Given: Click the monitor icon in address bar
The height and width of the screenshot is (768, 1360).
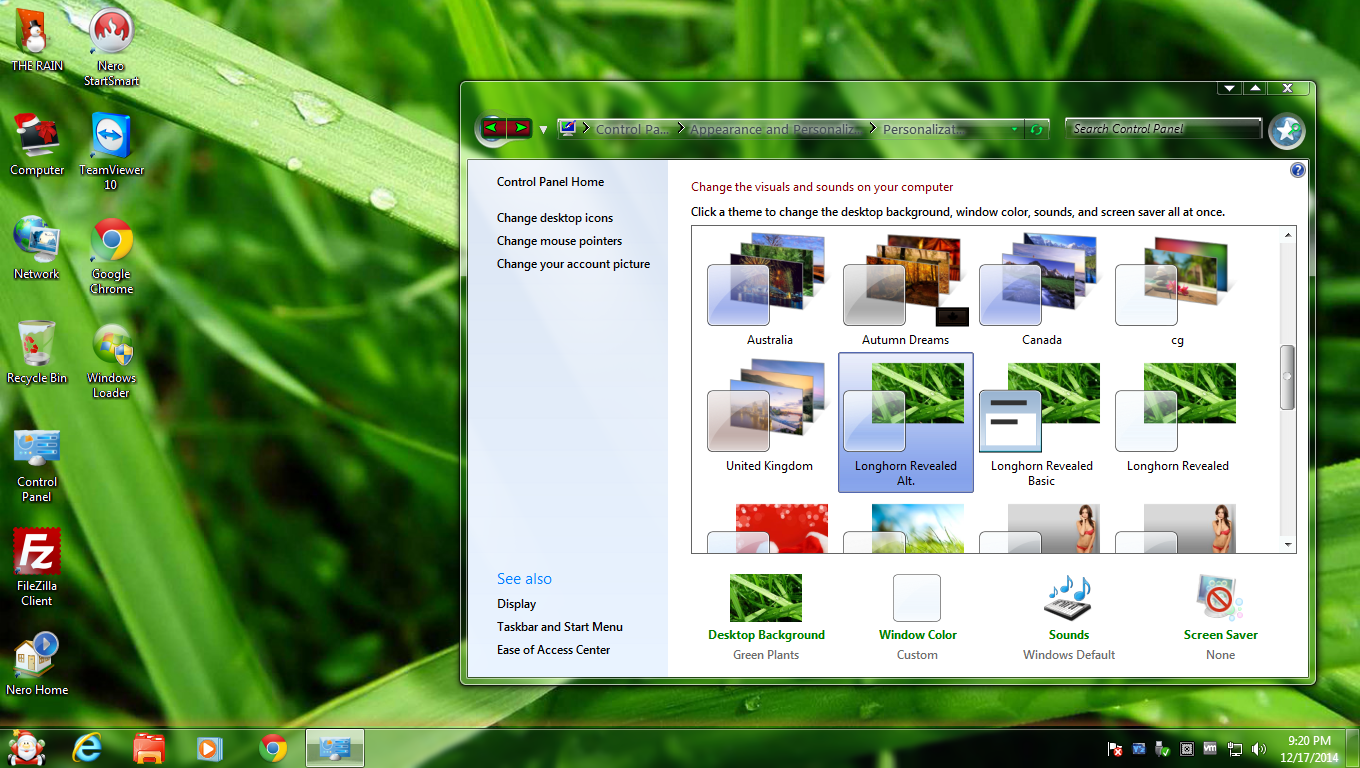Looking at the screenshot, I should pos(568,128).
